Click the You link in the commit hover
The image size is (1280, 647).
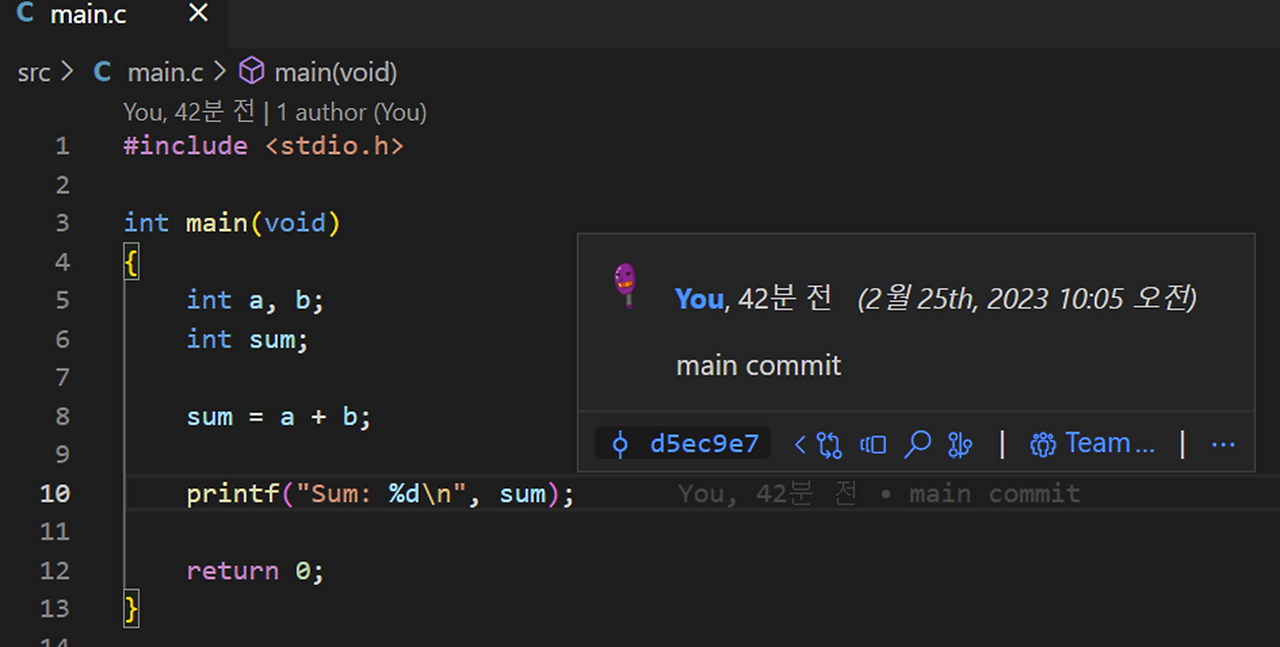click(x=698, y=298)
